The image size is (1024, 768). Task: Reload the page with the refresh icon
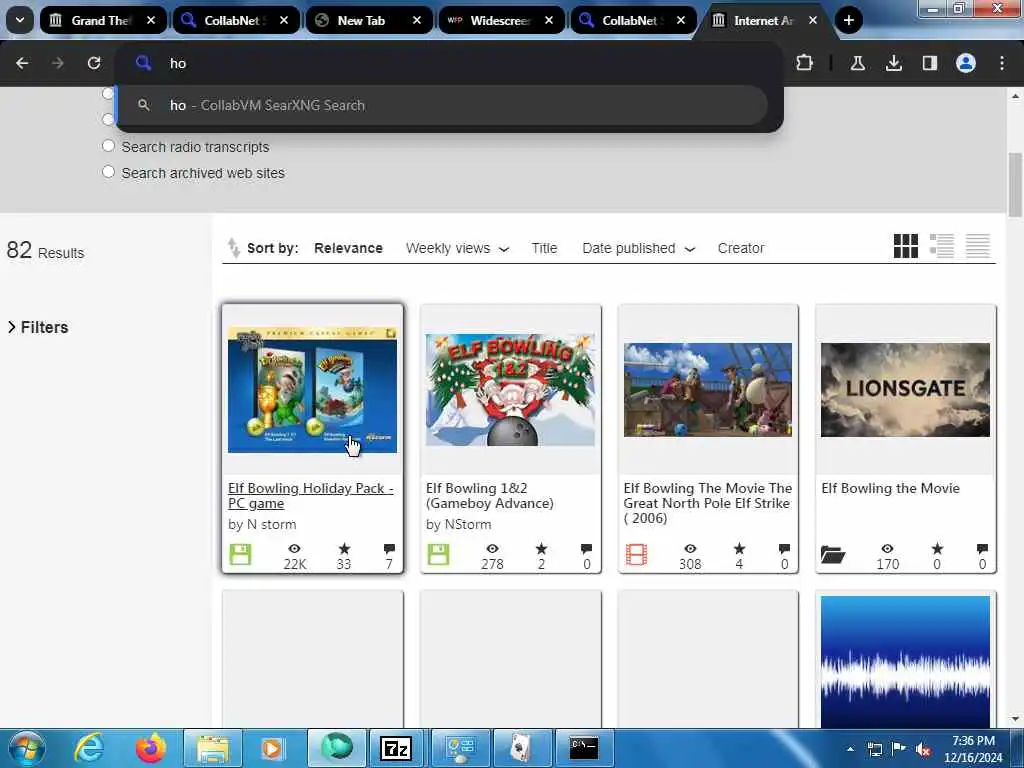point(94,63)
